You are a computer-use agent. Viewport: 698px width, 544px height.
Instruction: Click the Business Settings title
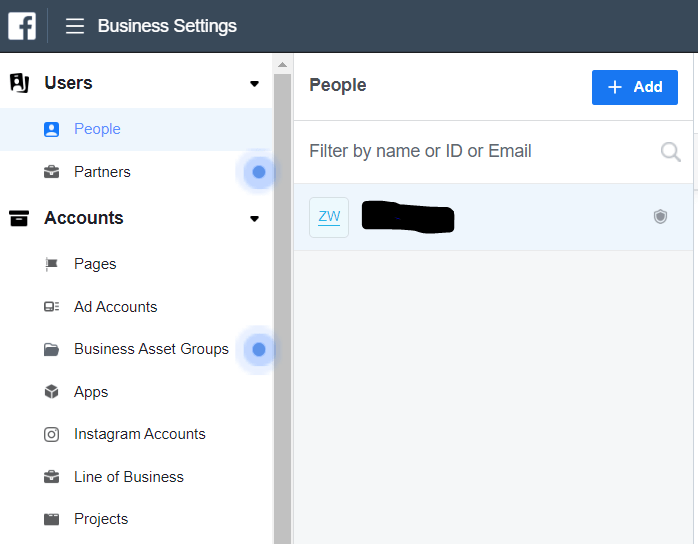point(167,26)
